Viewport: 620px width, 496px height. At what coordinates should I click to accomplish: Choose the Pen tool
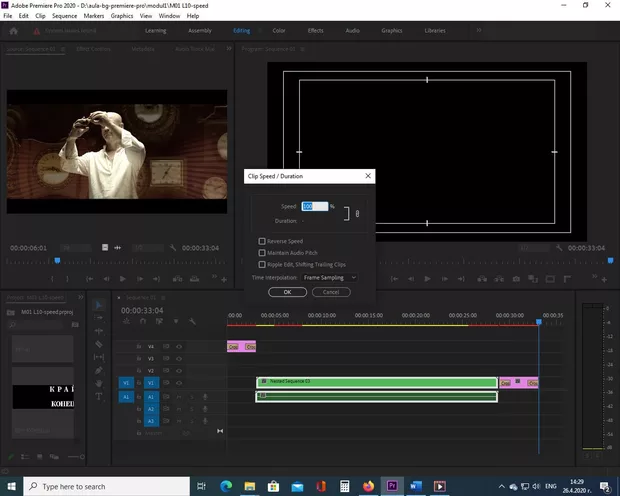click(x=99, y=370)
